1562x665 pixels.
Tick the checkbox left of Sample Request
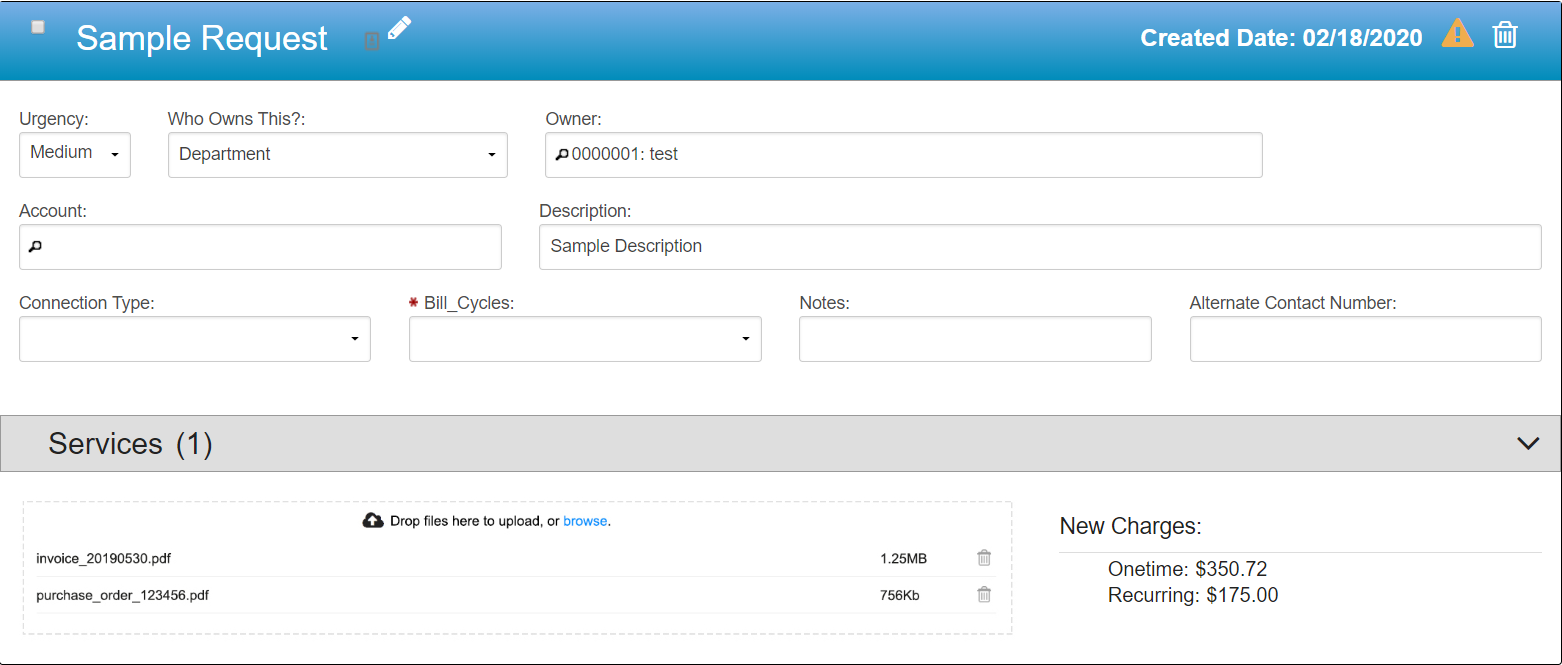(38, 27)
